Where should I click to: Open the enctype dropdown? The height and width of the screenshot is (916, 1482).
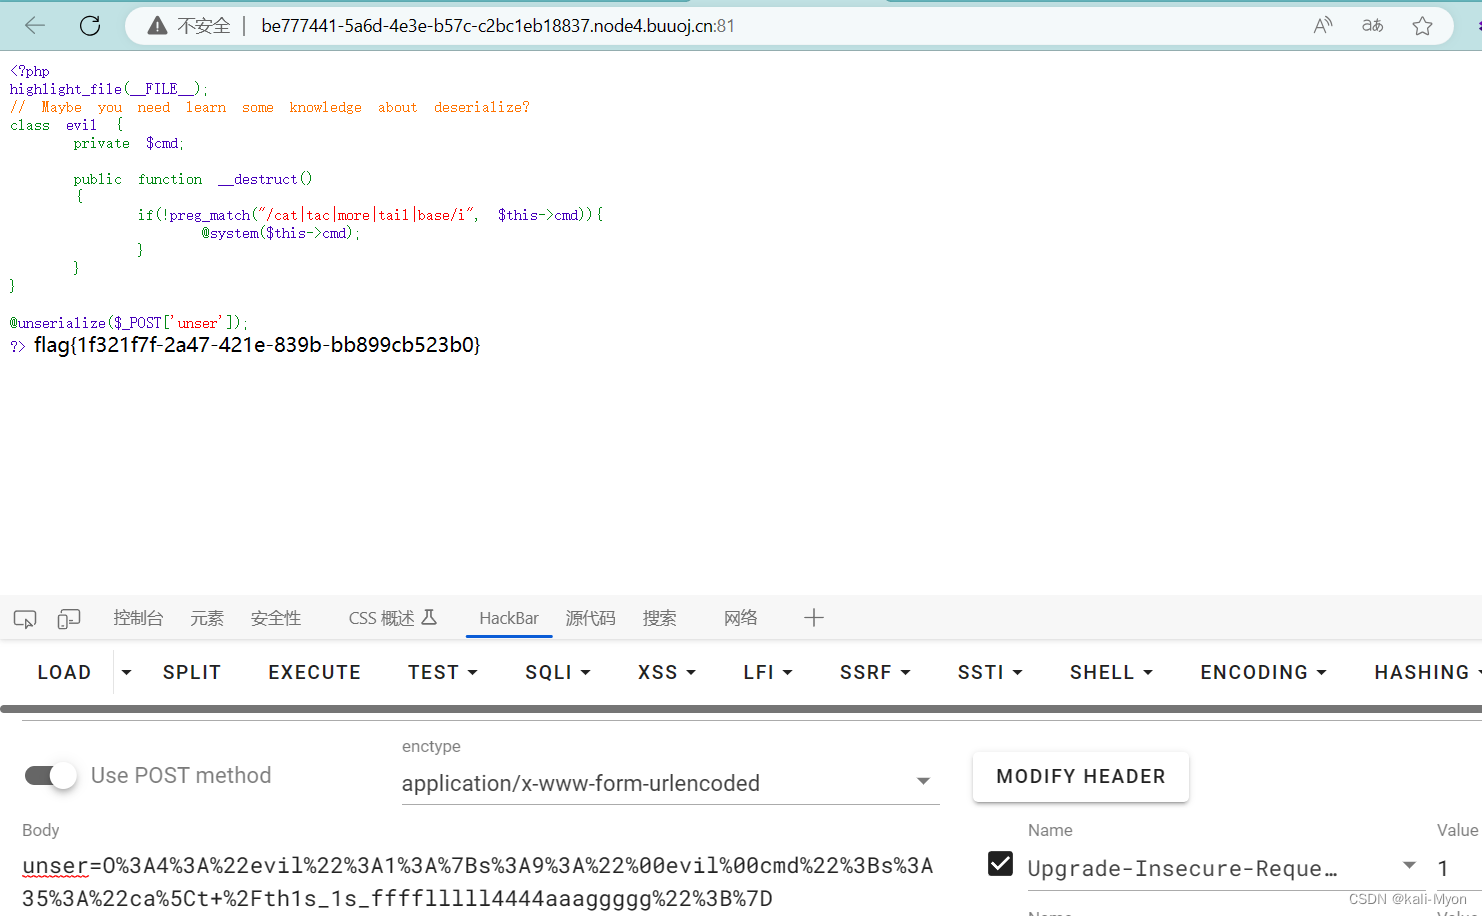click(923, 783)
